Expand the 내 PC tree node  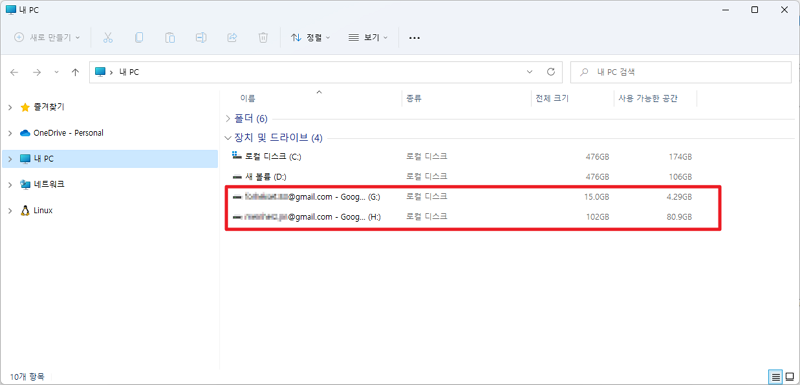coord(10,159)
